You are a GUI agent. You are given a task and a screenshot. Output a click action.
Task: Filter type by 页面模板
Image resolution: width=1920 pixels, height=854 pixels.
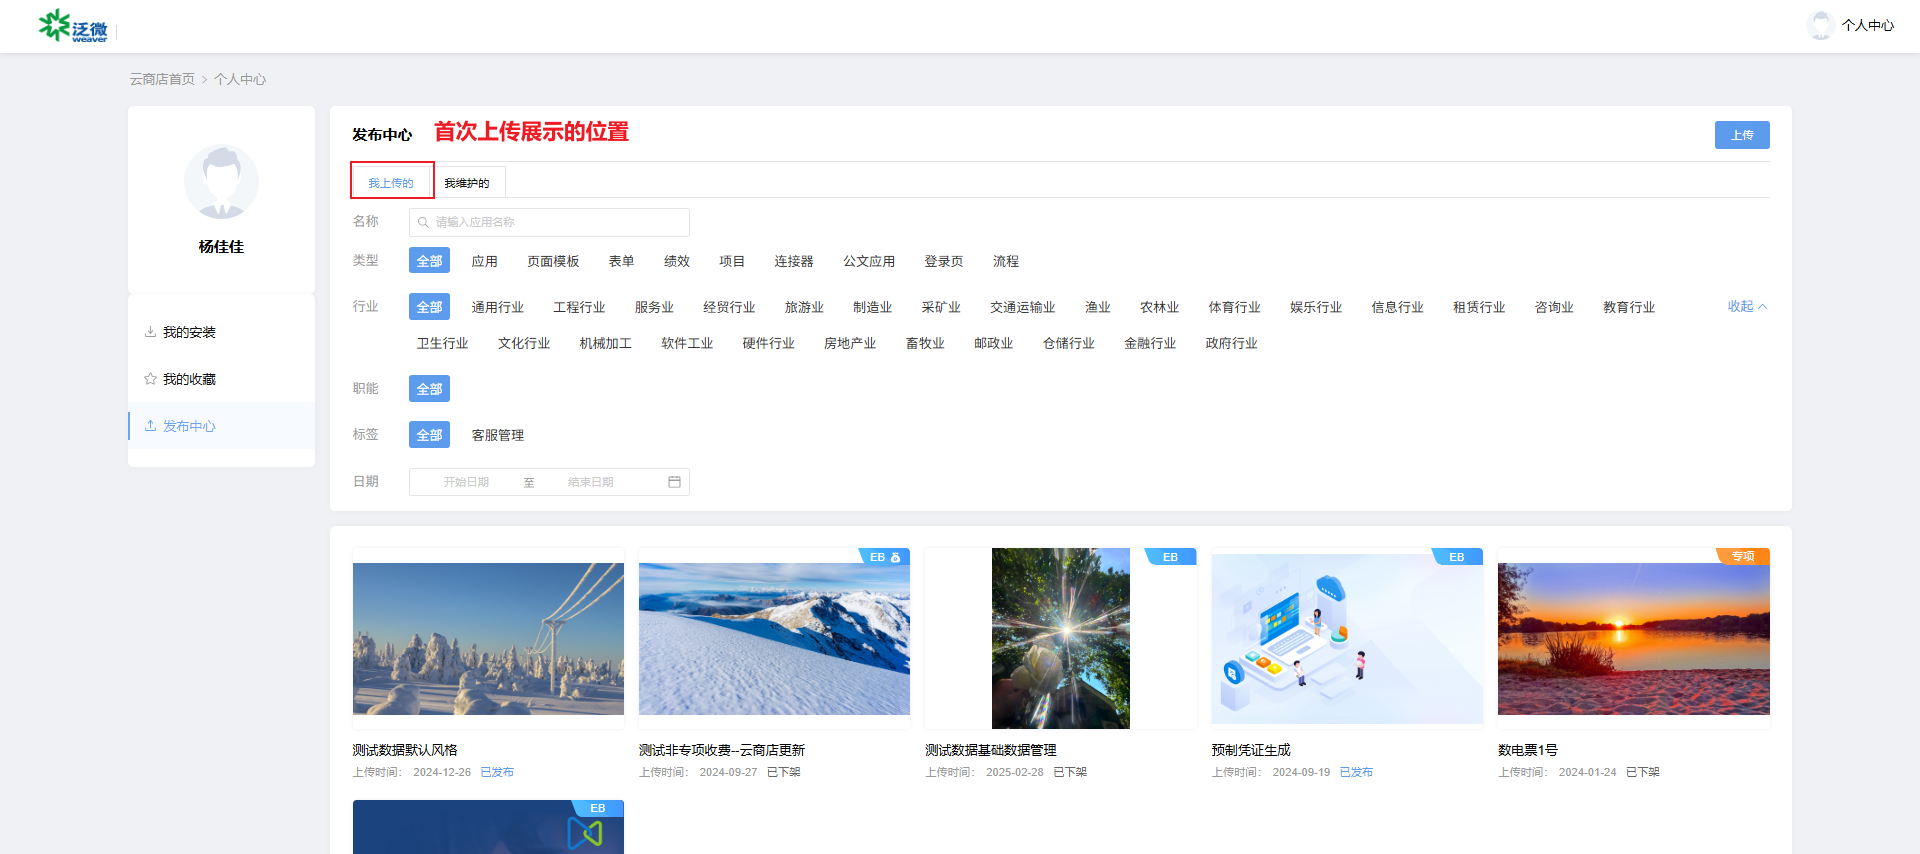tap(553, 261)
